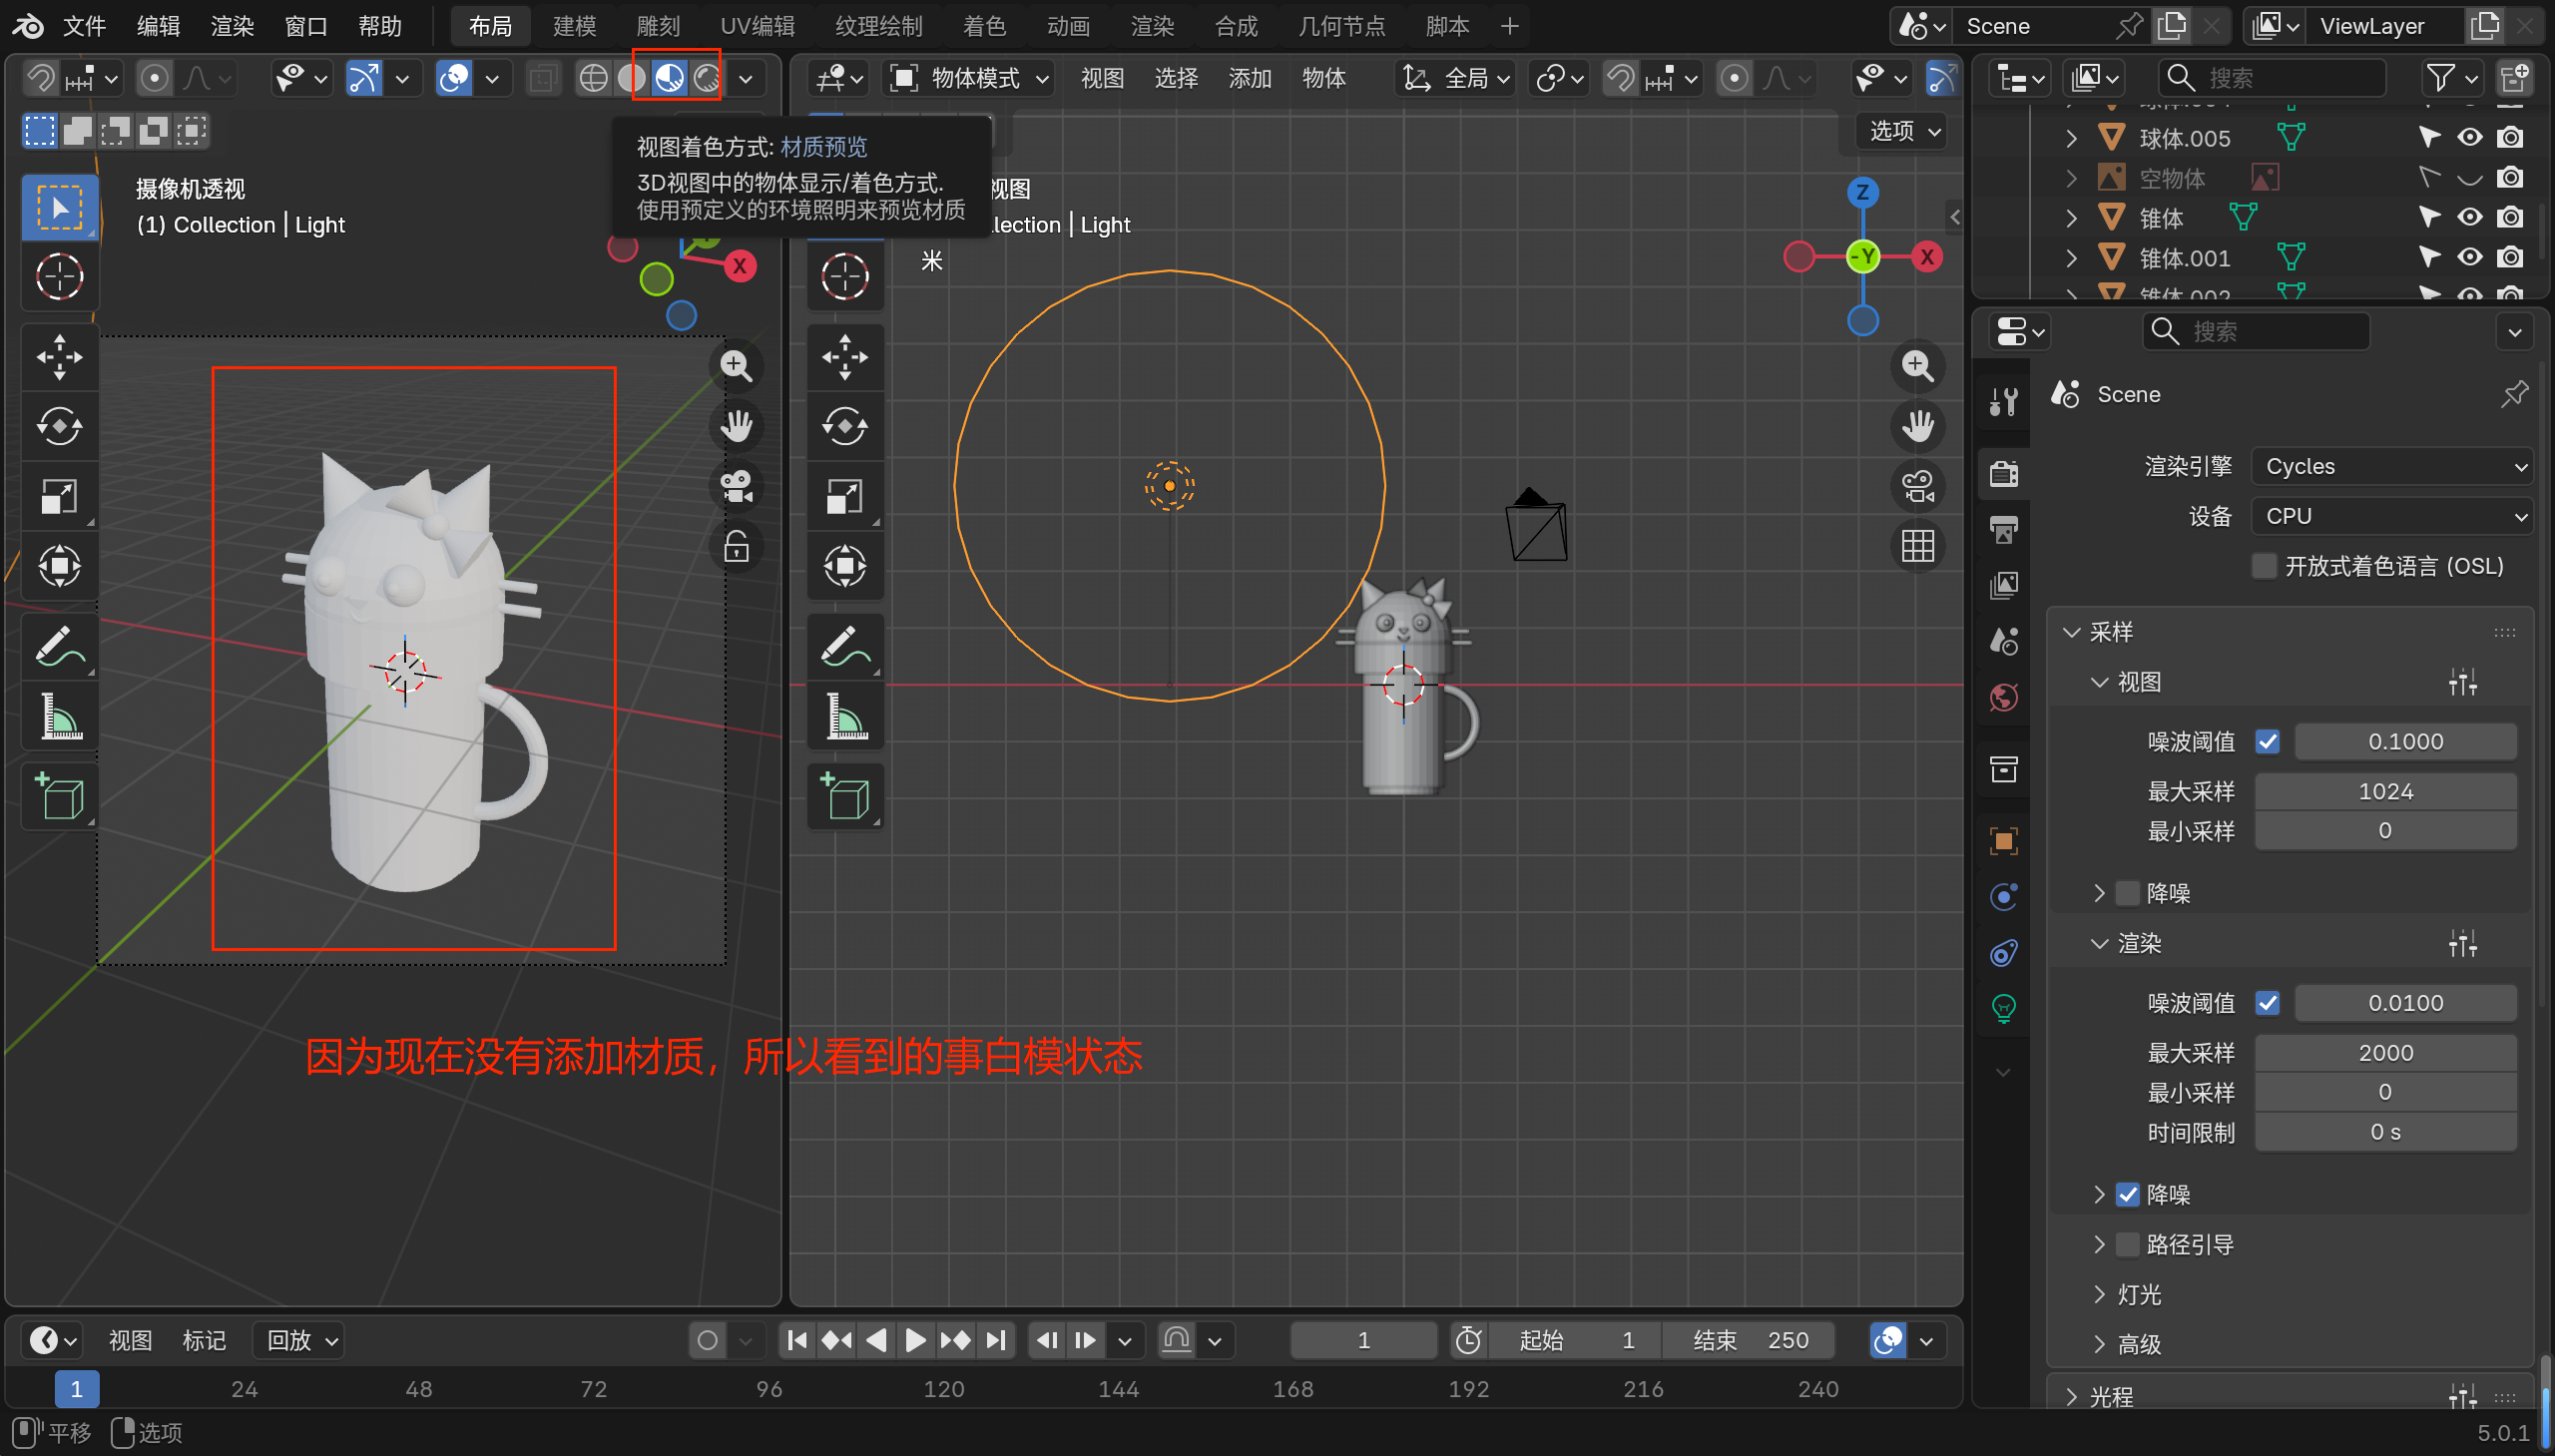The height and width of the screenshot is (1456, 2555).
Task: Open World properties tab icon
Action: click(2004, 697)
